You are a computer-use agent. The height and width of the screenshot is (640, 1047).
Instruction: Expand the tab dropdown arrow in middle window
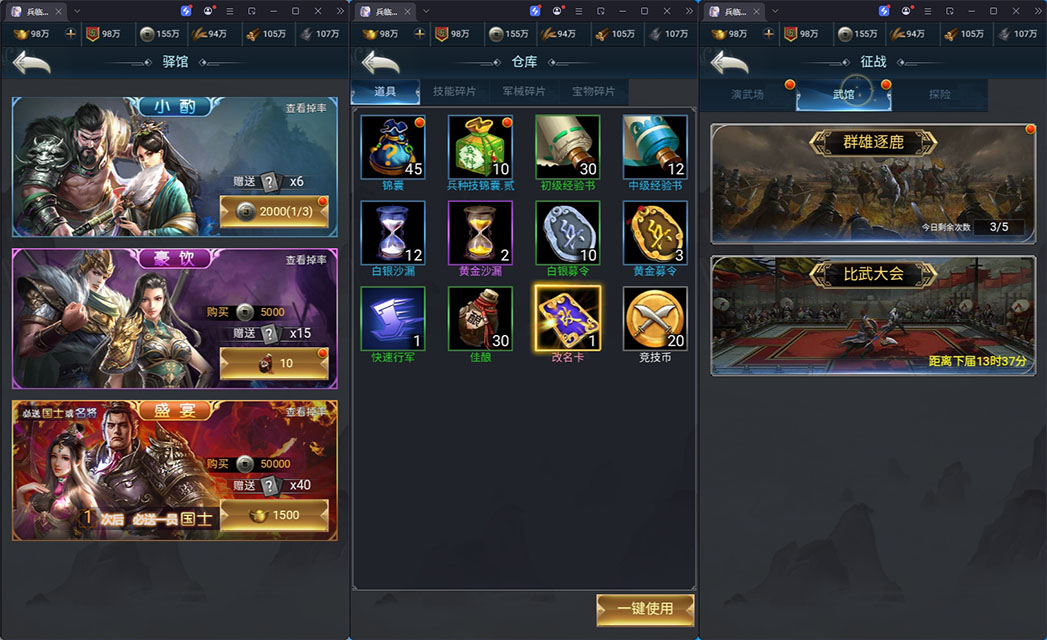click(x=426, y=11)
